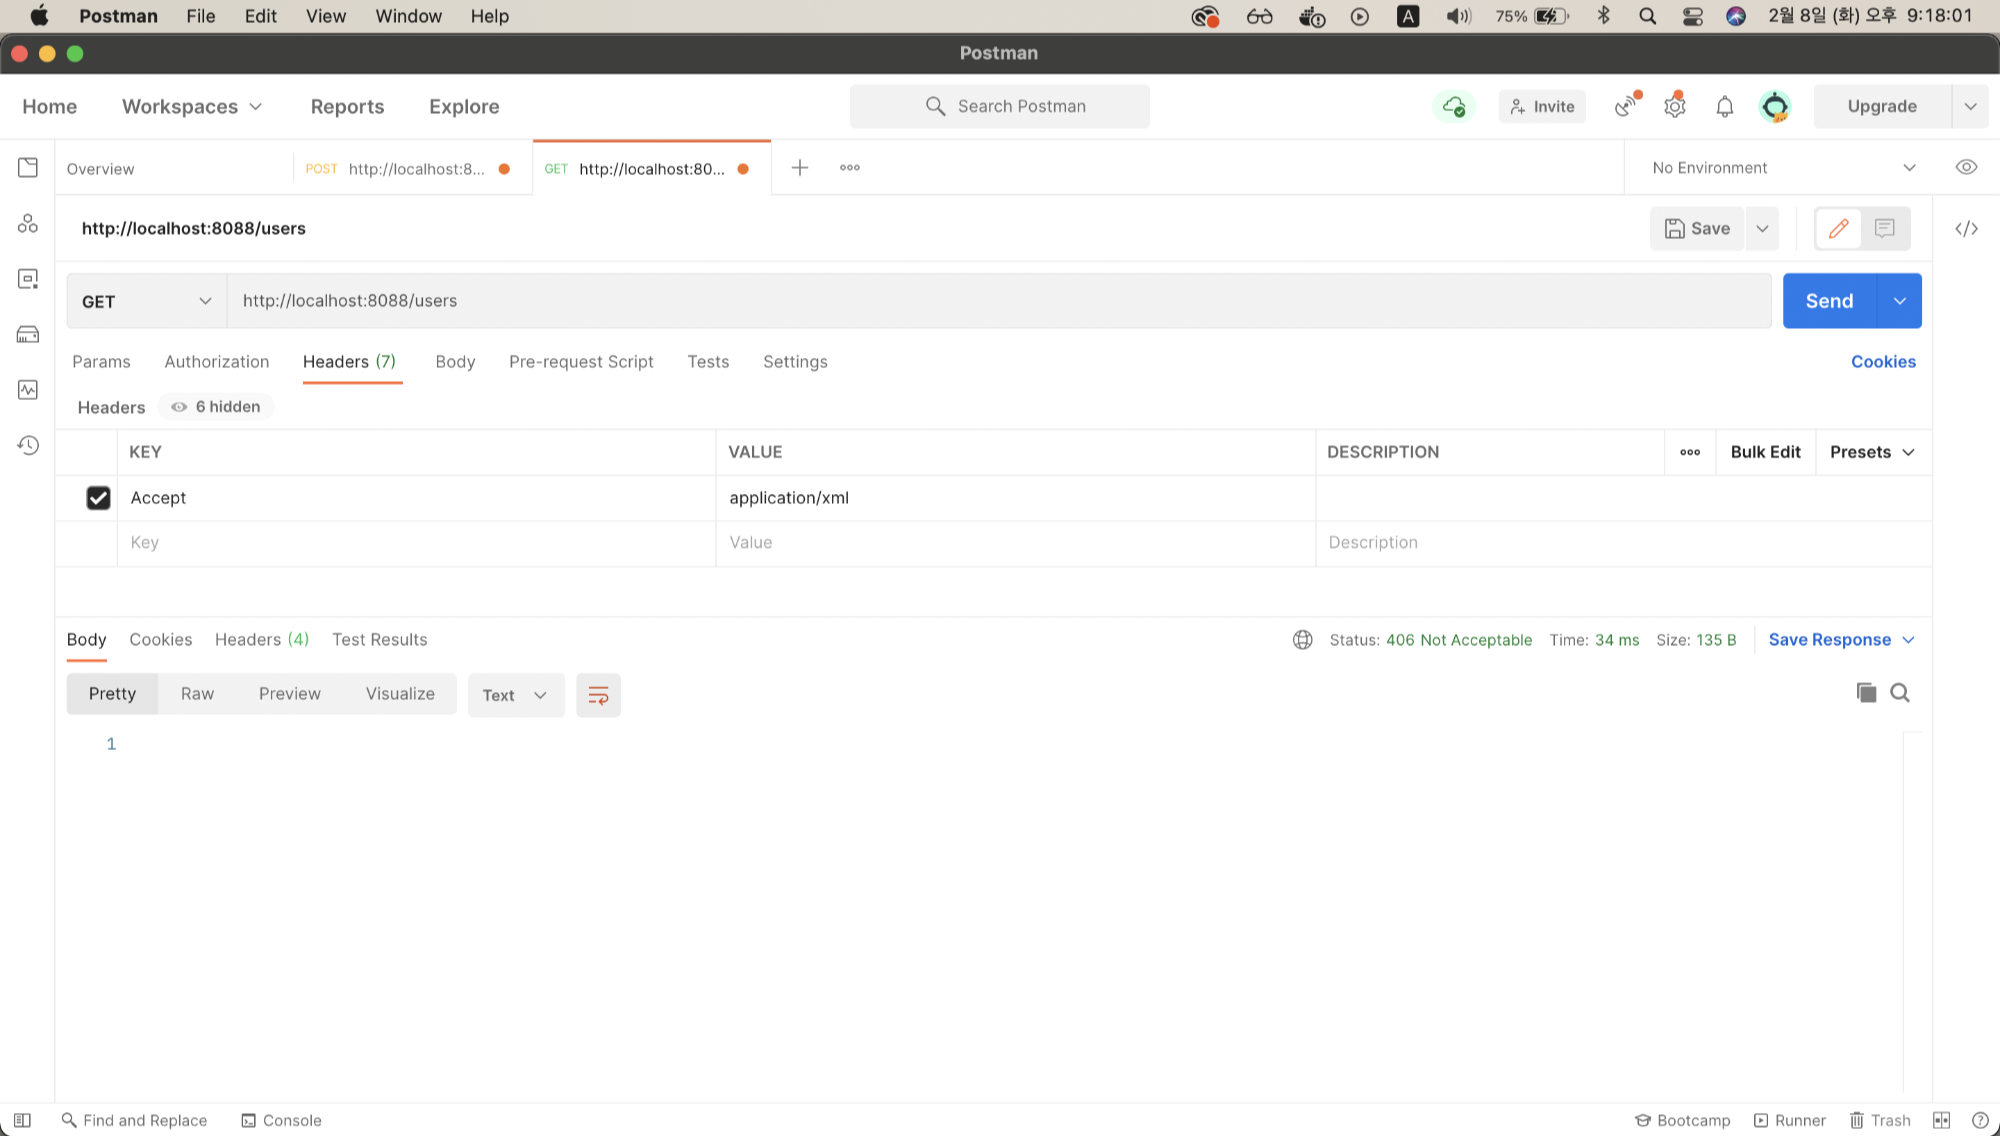This screenshot has width=2000, height=1136.
Task: Show the 6 hidden headers
Action: pos(216,407)
